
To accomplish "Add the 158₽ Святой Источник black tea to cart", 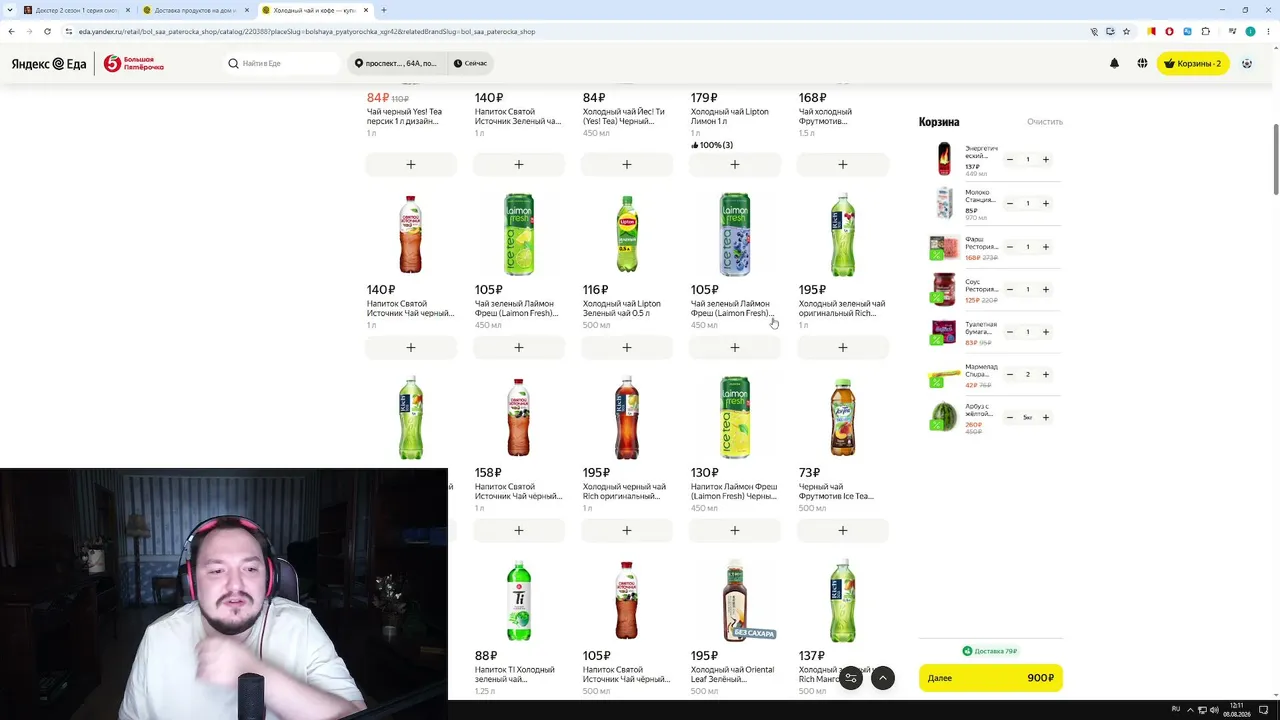I will point(519,530).
